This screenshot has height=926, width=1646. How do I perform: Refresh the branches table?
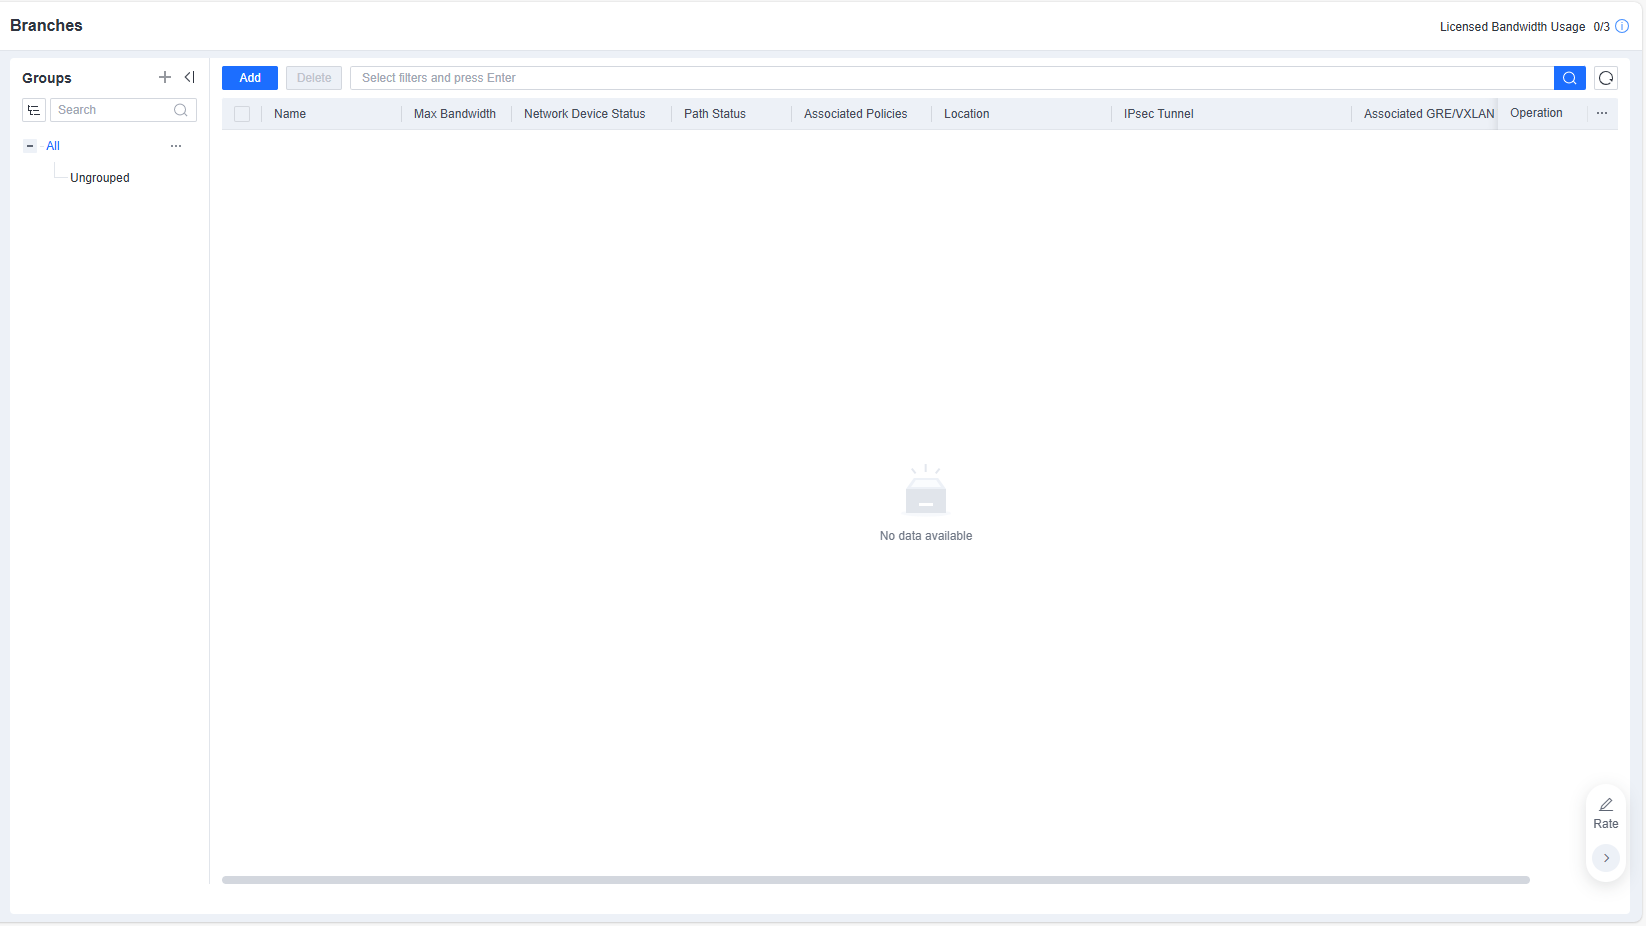(1606, 78)
